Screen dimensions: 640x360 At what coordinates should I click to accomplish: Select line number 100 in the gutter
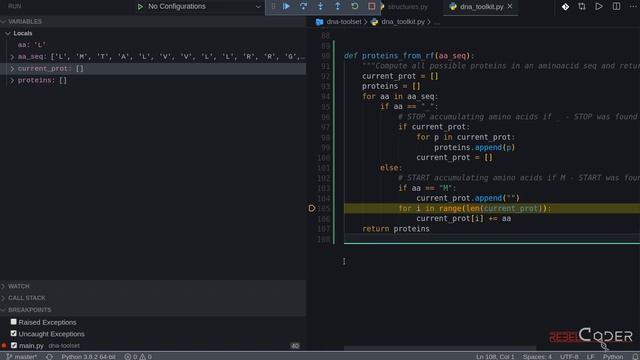(324, 158)
